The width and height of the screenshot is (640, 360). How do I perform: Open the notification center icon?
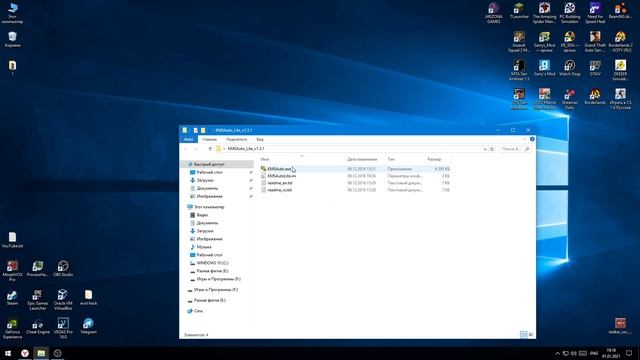(x=629, y=353)
